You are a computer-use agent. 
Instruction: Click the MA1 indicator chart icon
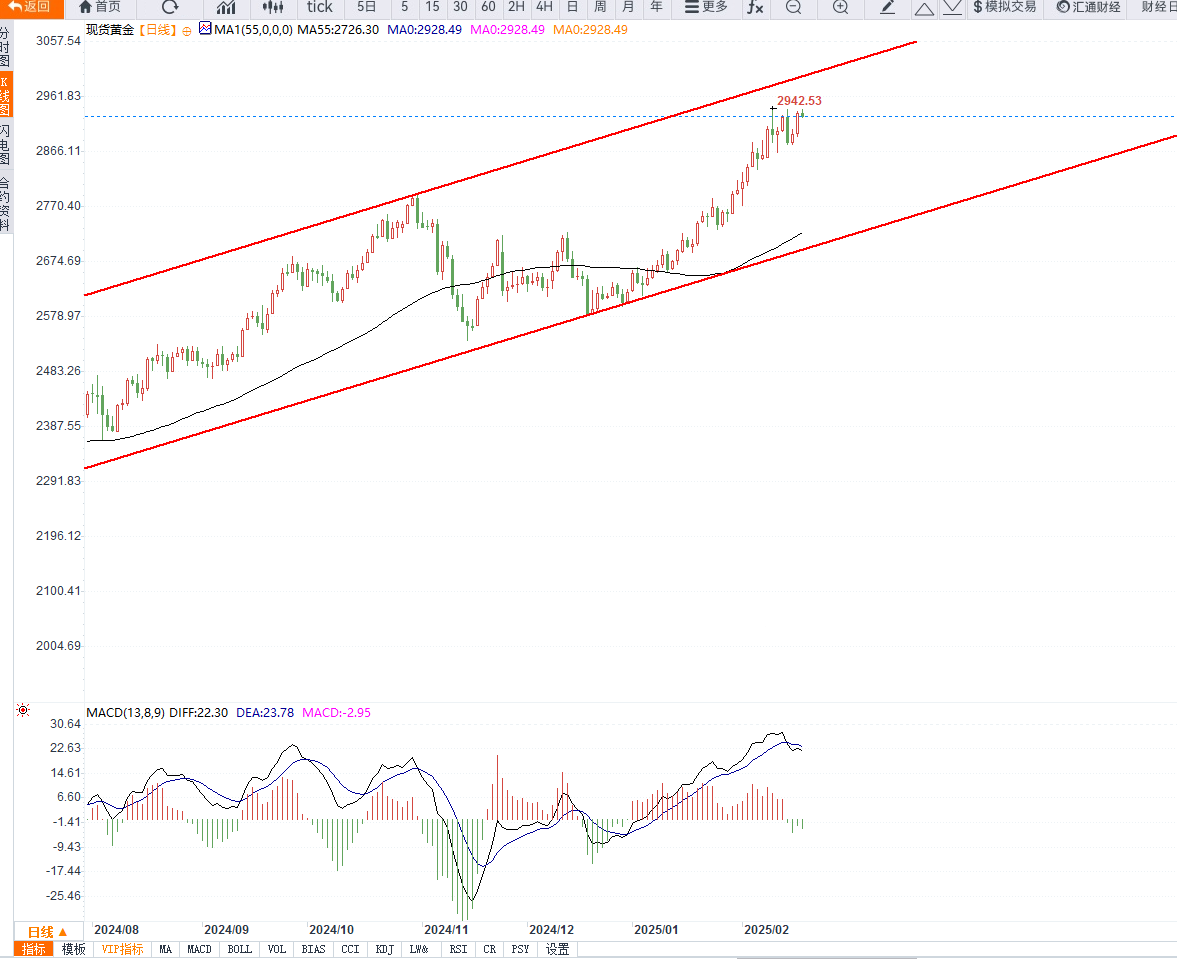click(205, 29)
